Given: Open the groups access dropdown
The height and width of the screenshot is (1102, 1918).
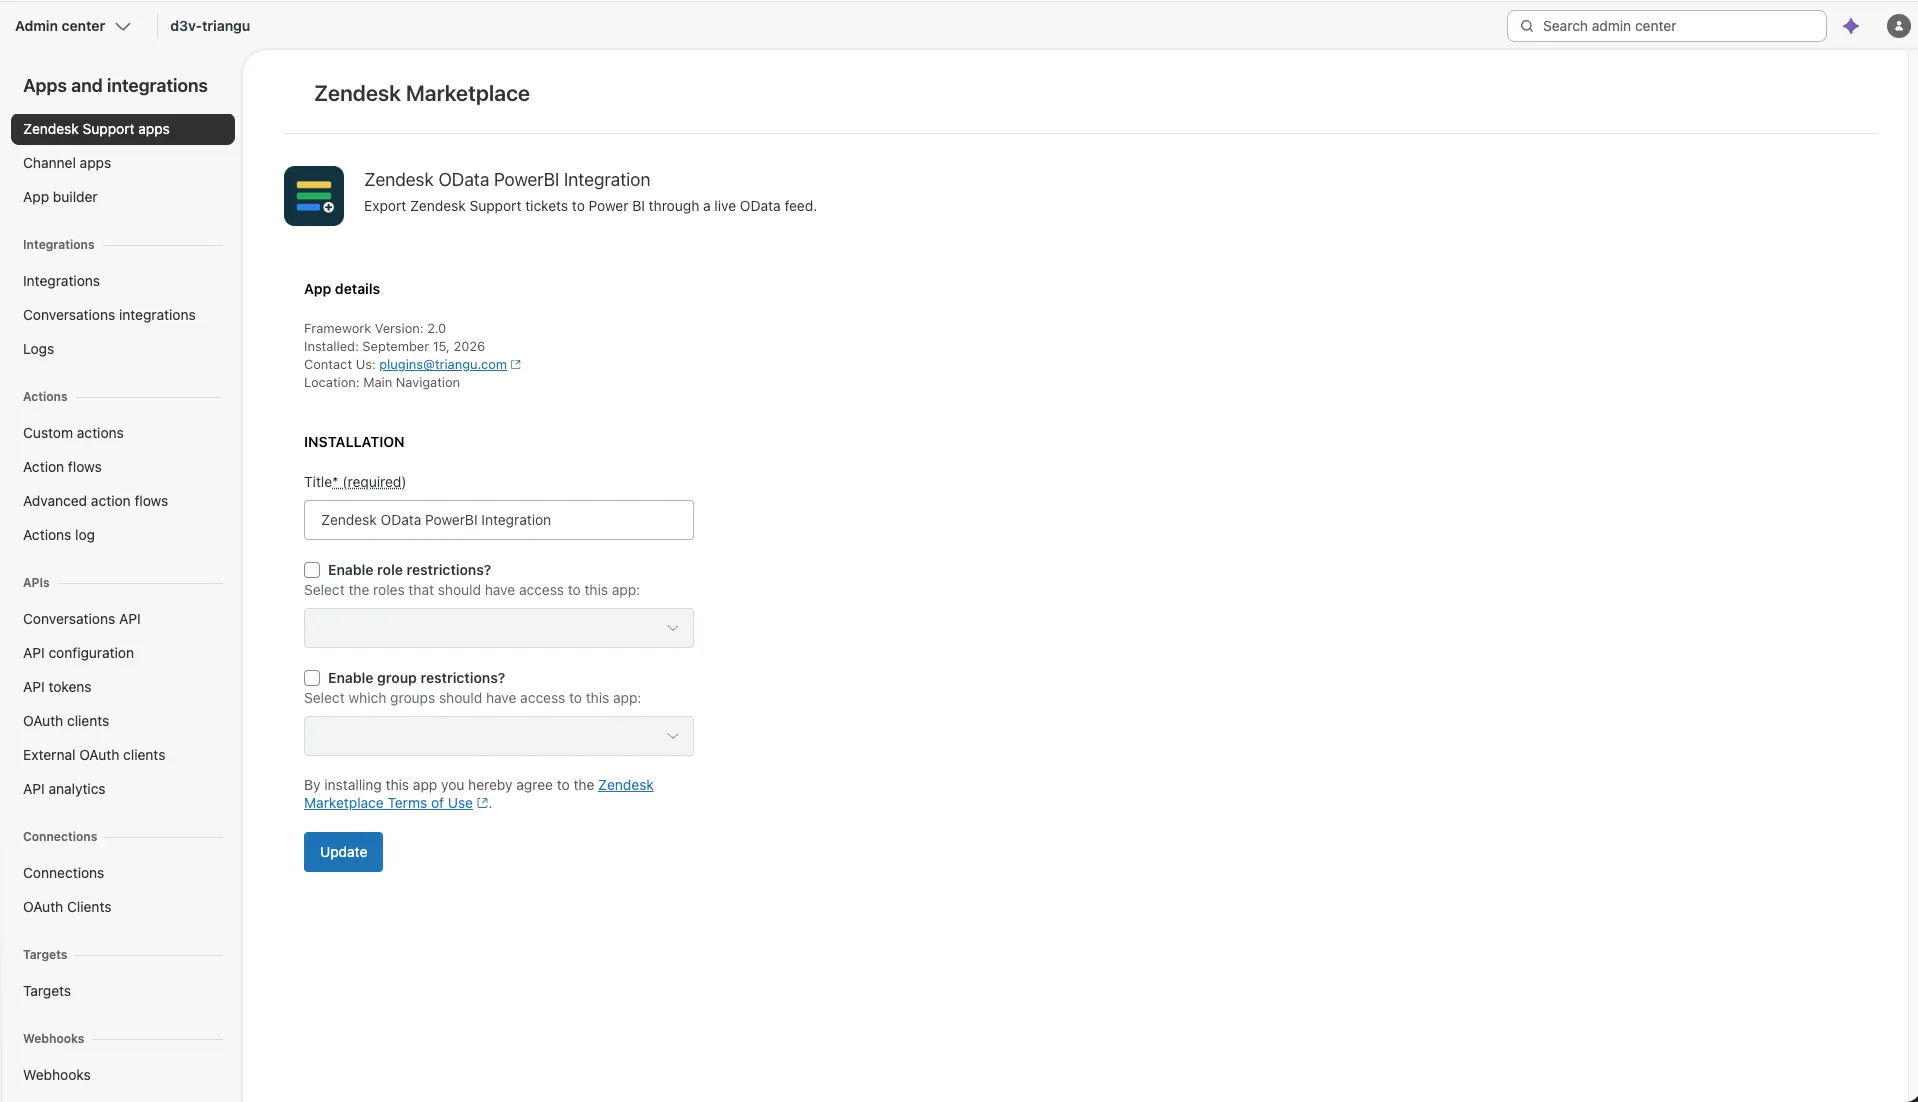Looking at the screenshot, I should pyautogui.click(x=499, y=736).
